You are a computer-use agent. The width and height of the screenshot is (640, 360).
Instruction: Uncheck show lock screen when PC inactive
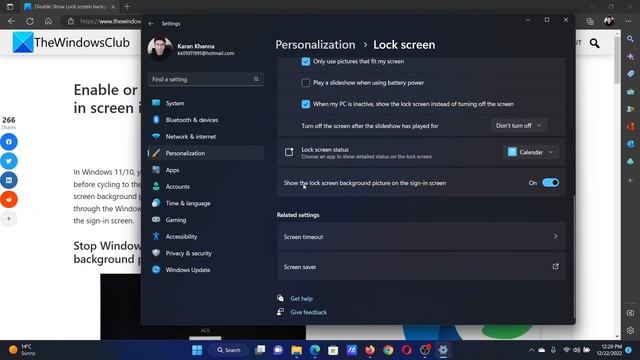pyautogui.click(x=305, y=104)
